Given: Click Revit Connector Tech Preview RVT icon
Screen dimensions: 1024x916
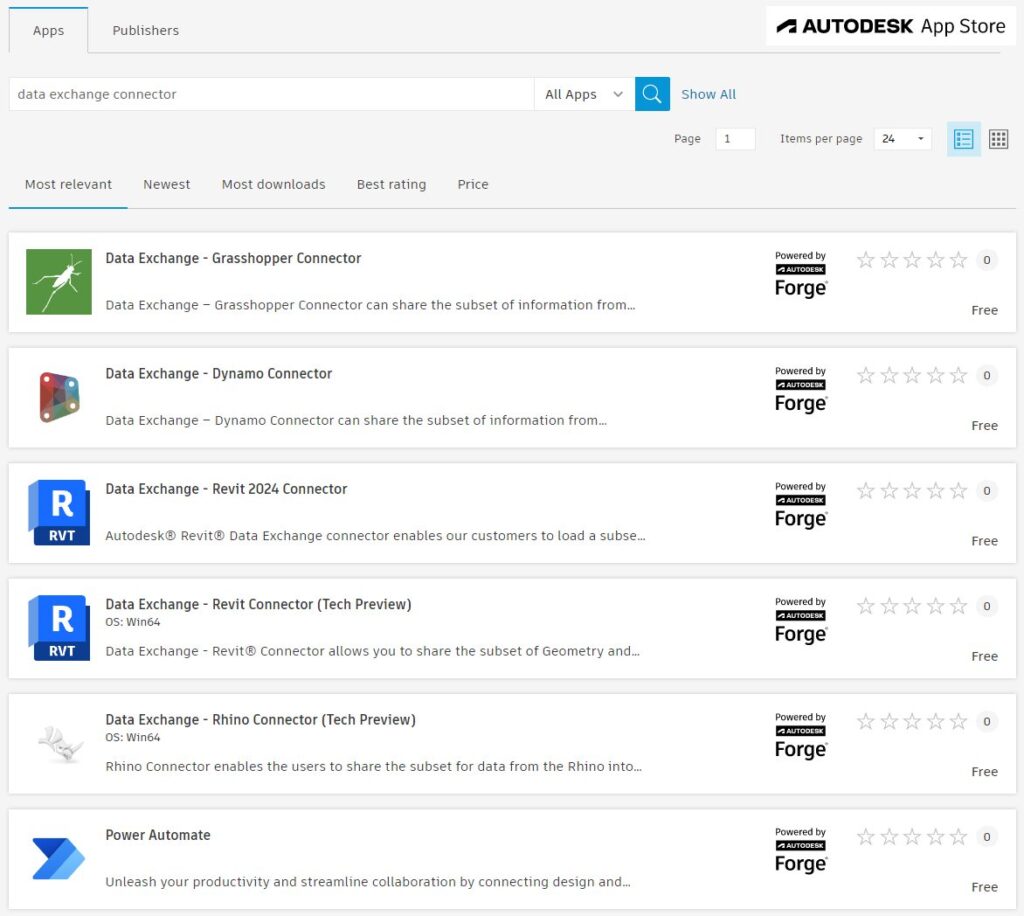Looking at the screenshot, I should tap(59, 627).
